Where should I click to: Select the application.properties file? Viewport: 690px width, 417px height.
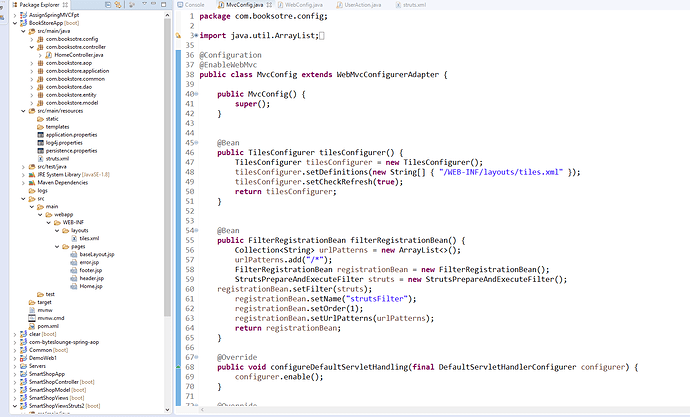point(71,134)
